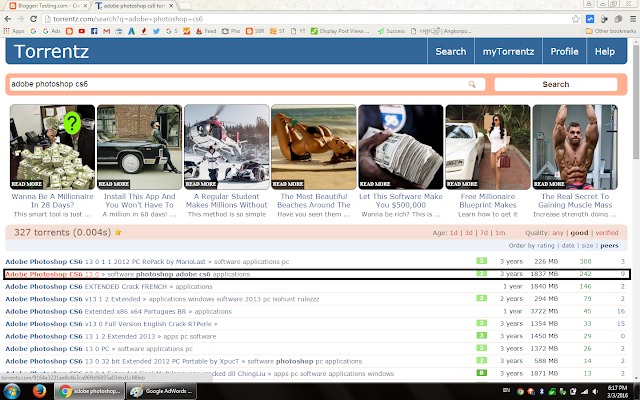Open the Feed bookmark
640x400 pixels.
[x=206, y=31]
